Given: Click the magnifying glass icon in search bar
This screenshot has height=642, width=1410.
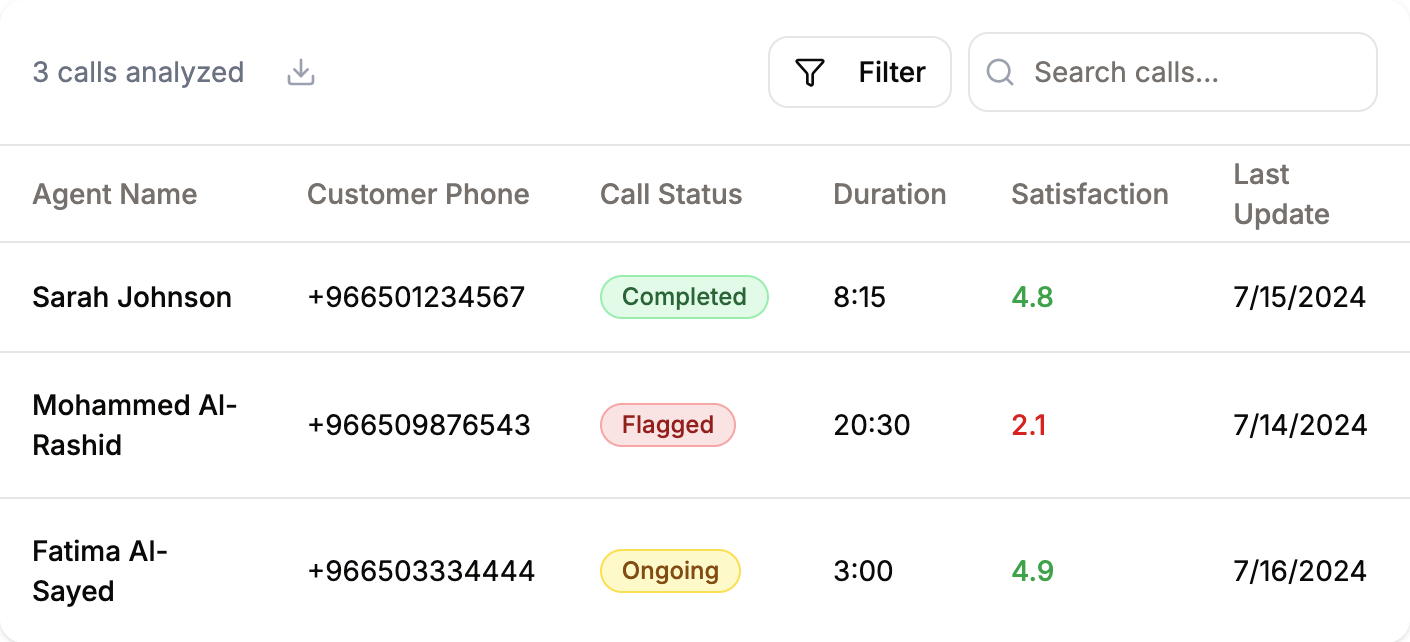Looking at the screenshot, I should point(999,72).
